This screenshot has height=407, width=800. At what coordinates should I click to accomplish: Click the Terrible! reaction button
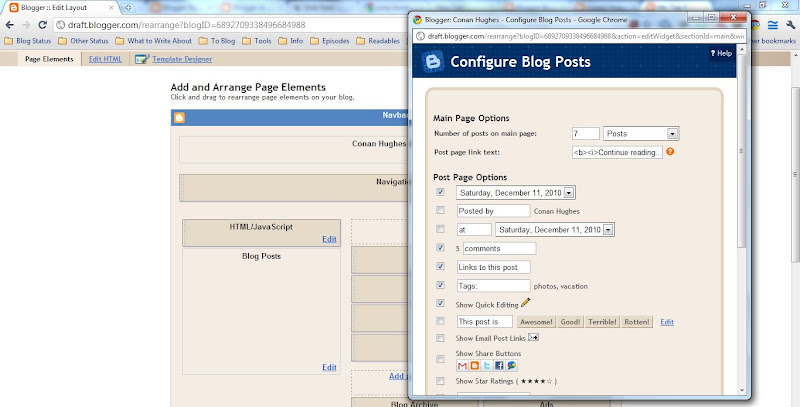point(602,322)
